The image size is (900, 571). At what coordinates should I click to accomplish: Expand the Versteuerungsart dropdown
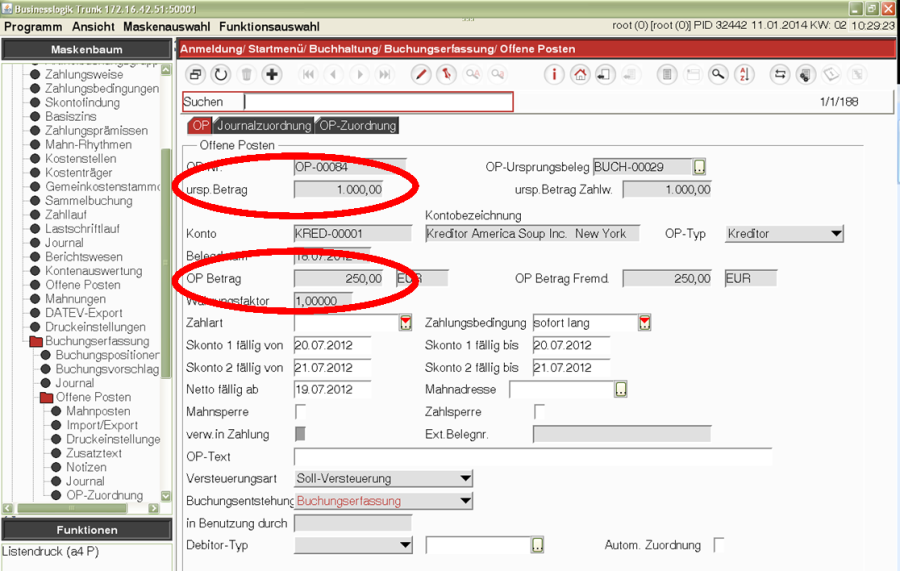coord(464,479)
